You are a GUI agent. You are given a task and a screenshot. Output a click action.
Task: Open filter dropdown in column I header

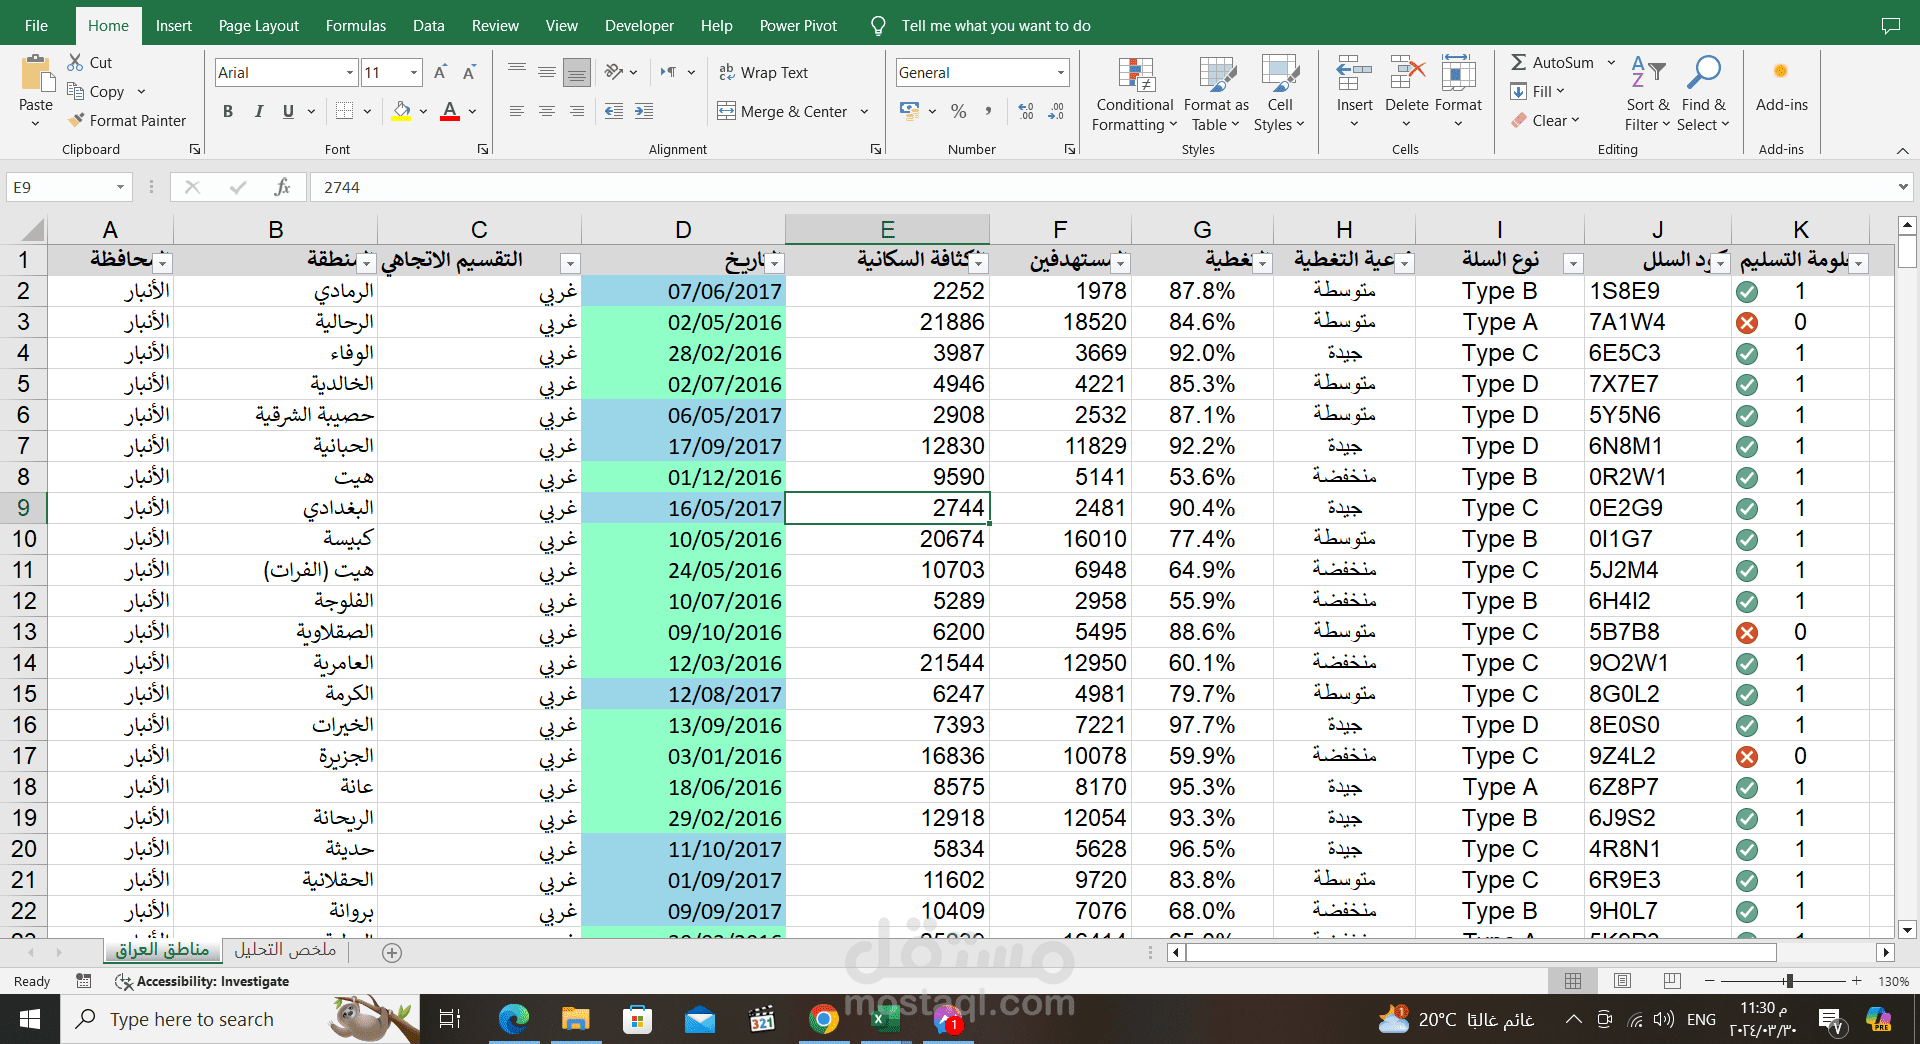[x=1573, y=263]
